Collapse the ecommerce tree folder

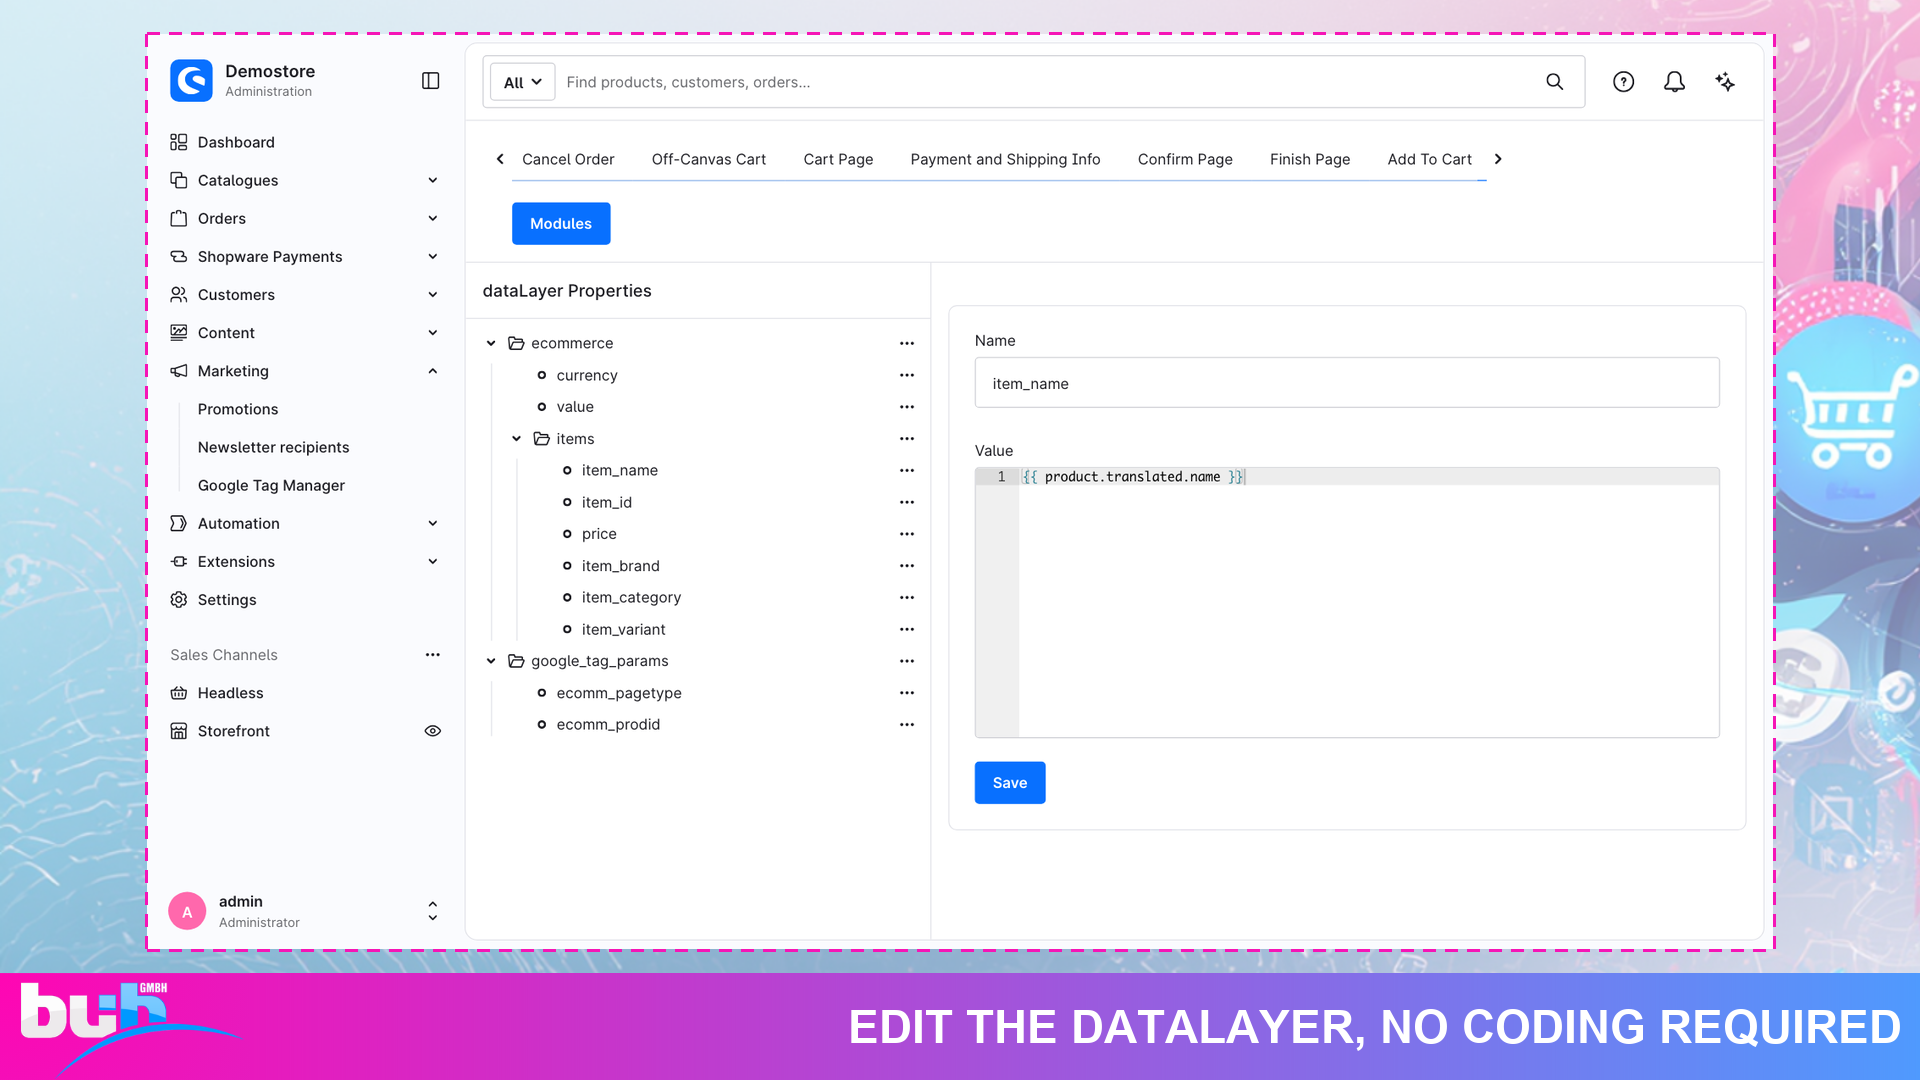491,343
